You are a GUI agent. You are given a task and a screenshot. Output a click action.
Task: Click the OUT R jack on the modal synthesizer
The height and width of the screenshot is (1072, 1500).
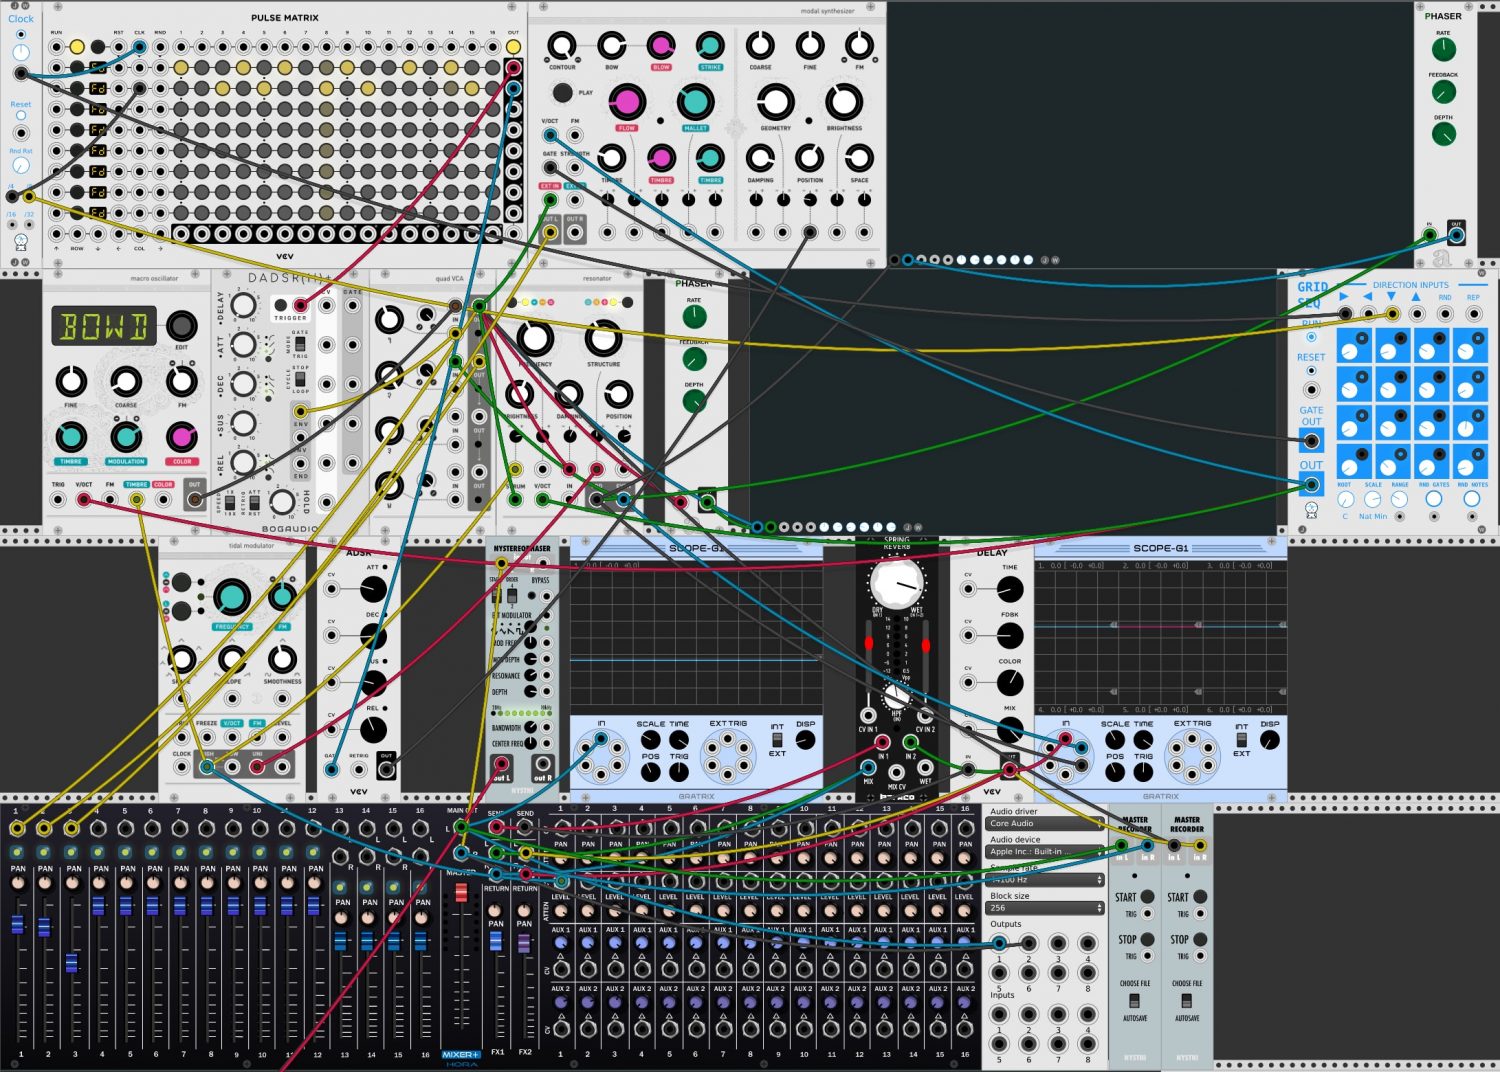click(575, 232)
